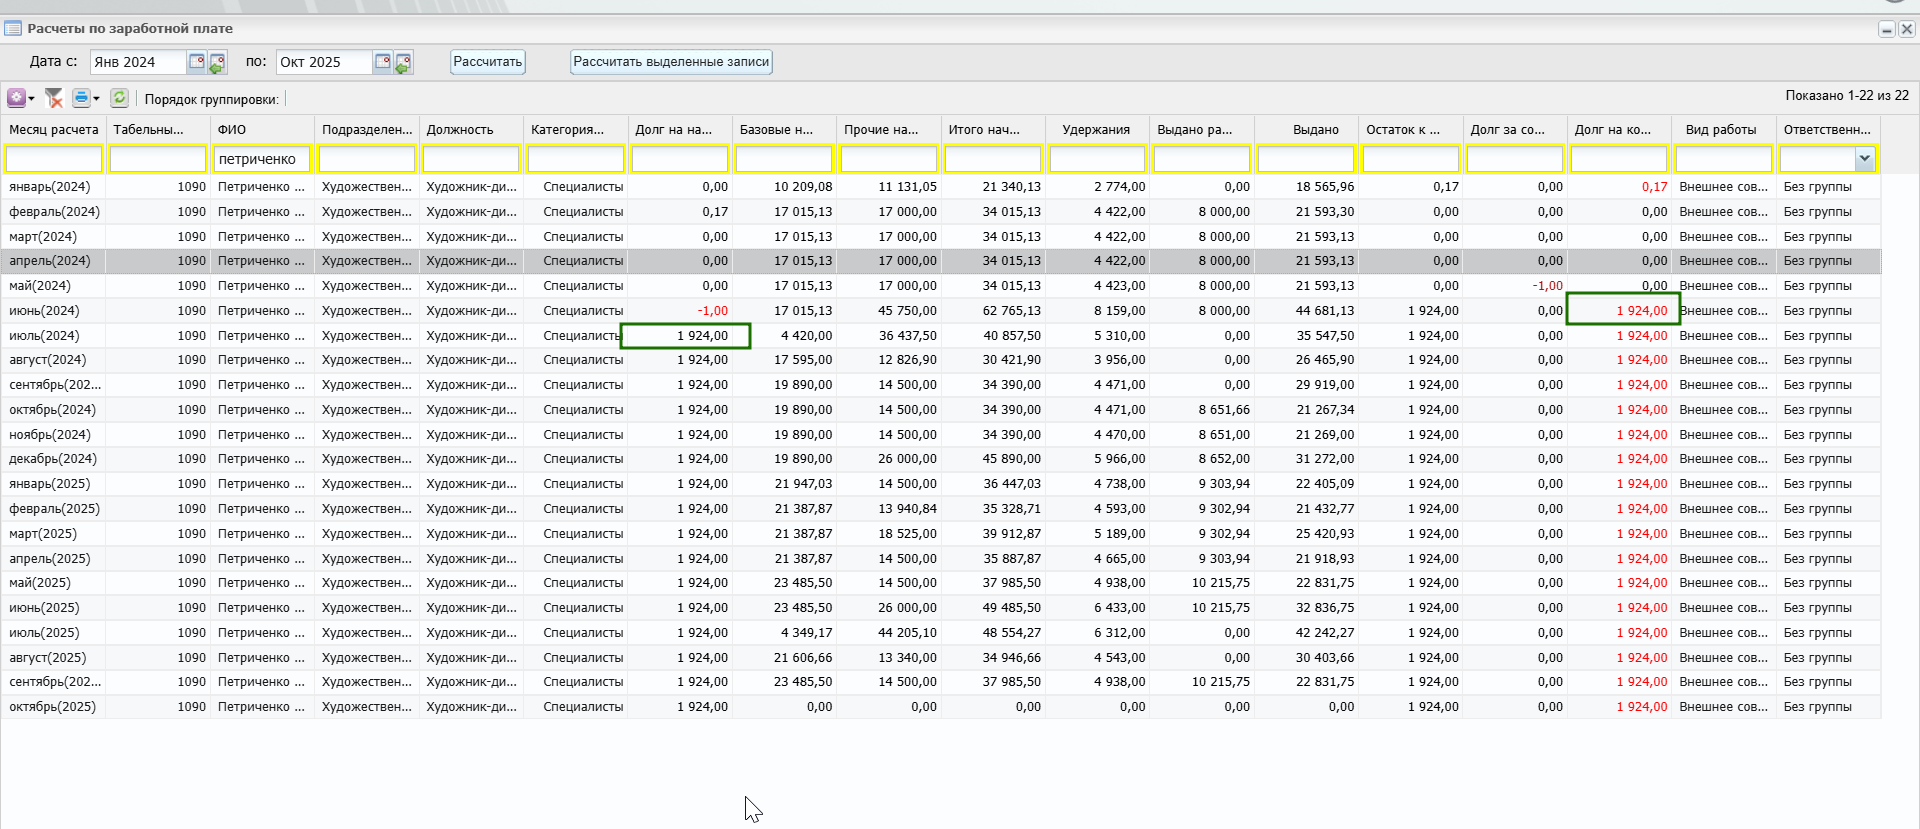Select the апрель(2024) row
This screenshot has width=1920, height=829.
(50, 261)
